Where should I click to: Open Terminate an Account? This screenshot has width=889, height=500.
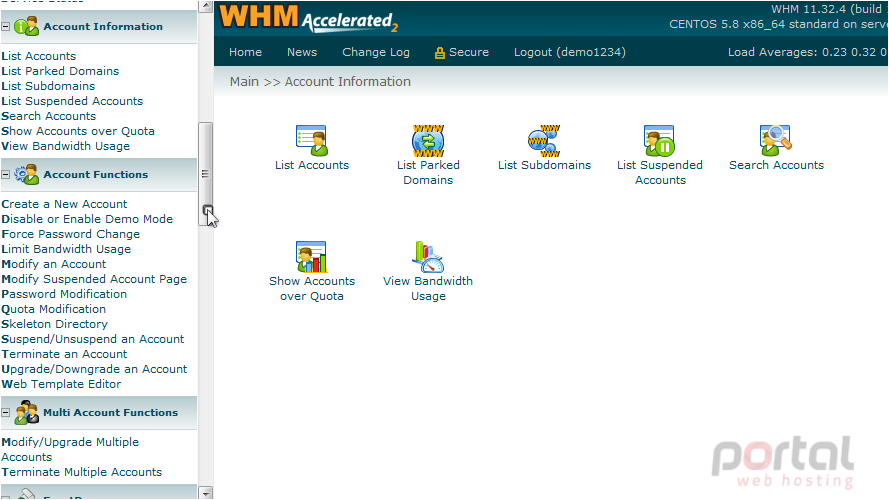[x=64, y=354]
